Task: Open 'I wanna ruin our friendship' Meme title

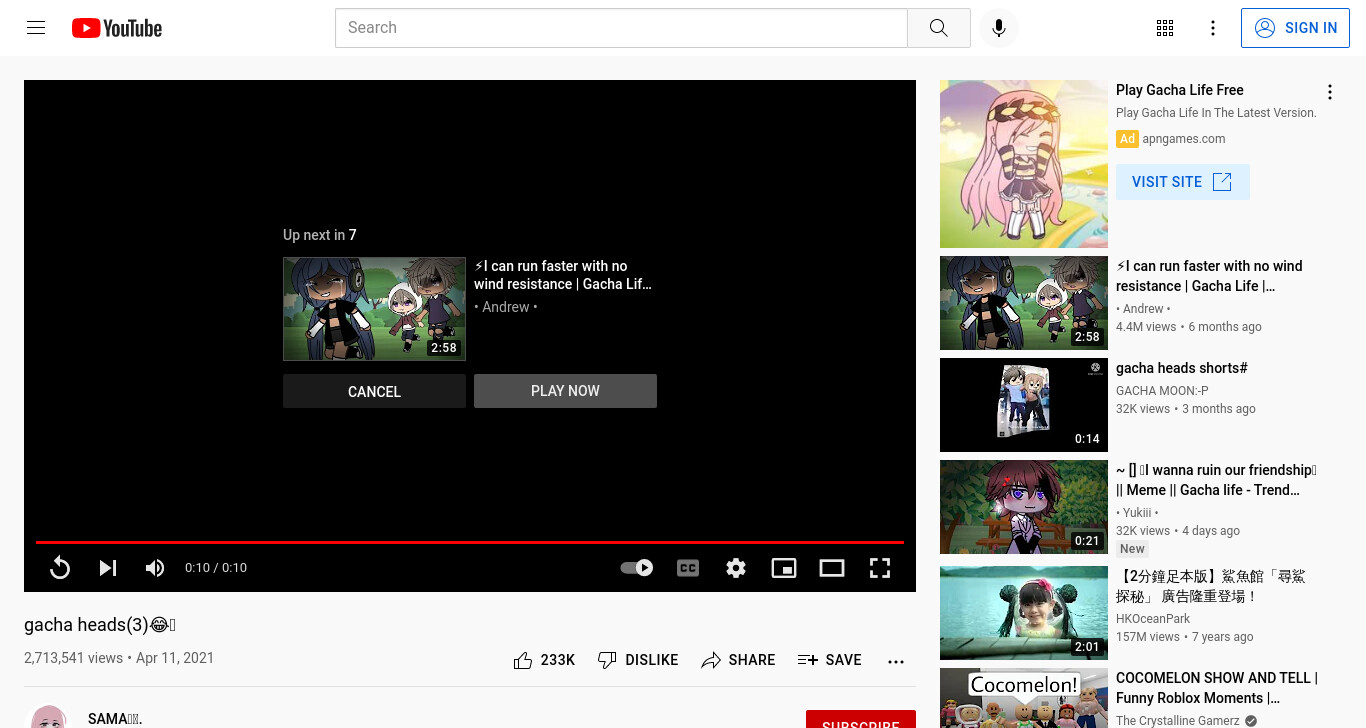Action: coord(1216,480)
